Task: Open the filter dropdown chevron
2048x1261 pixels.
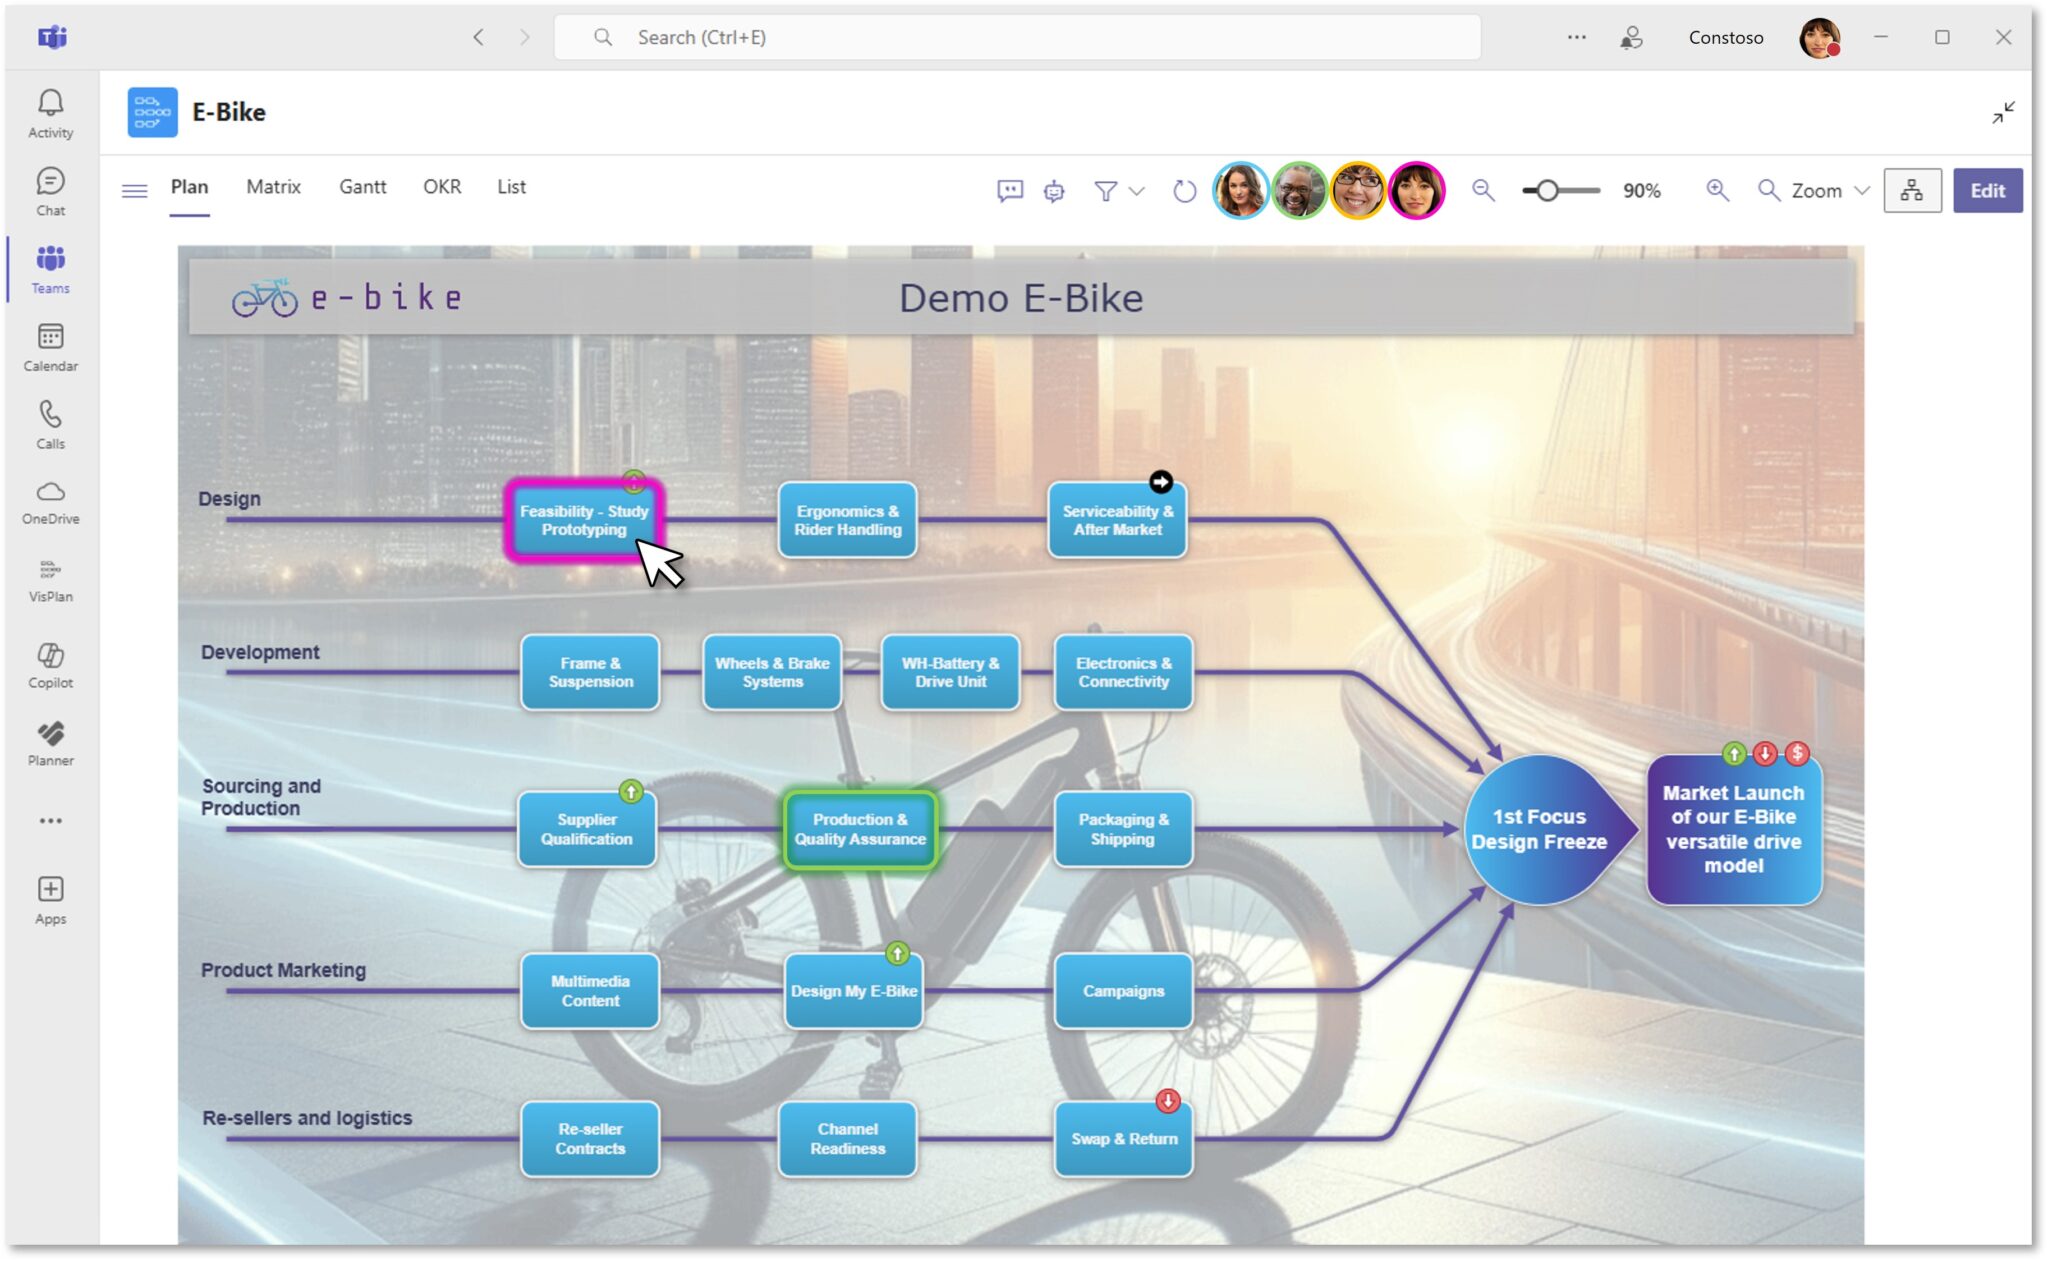Action: click(1136, 190)
